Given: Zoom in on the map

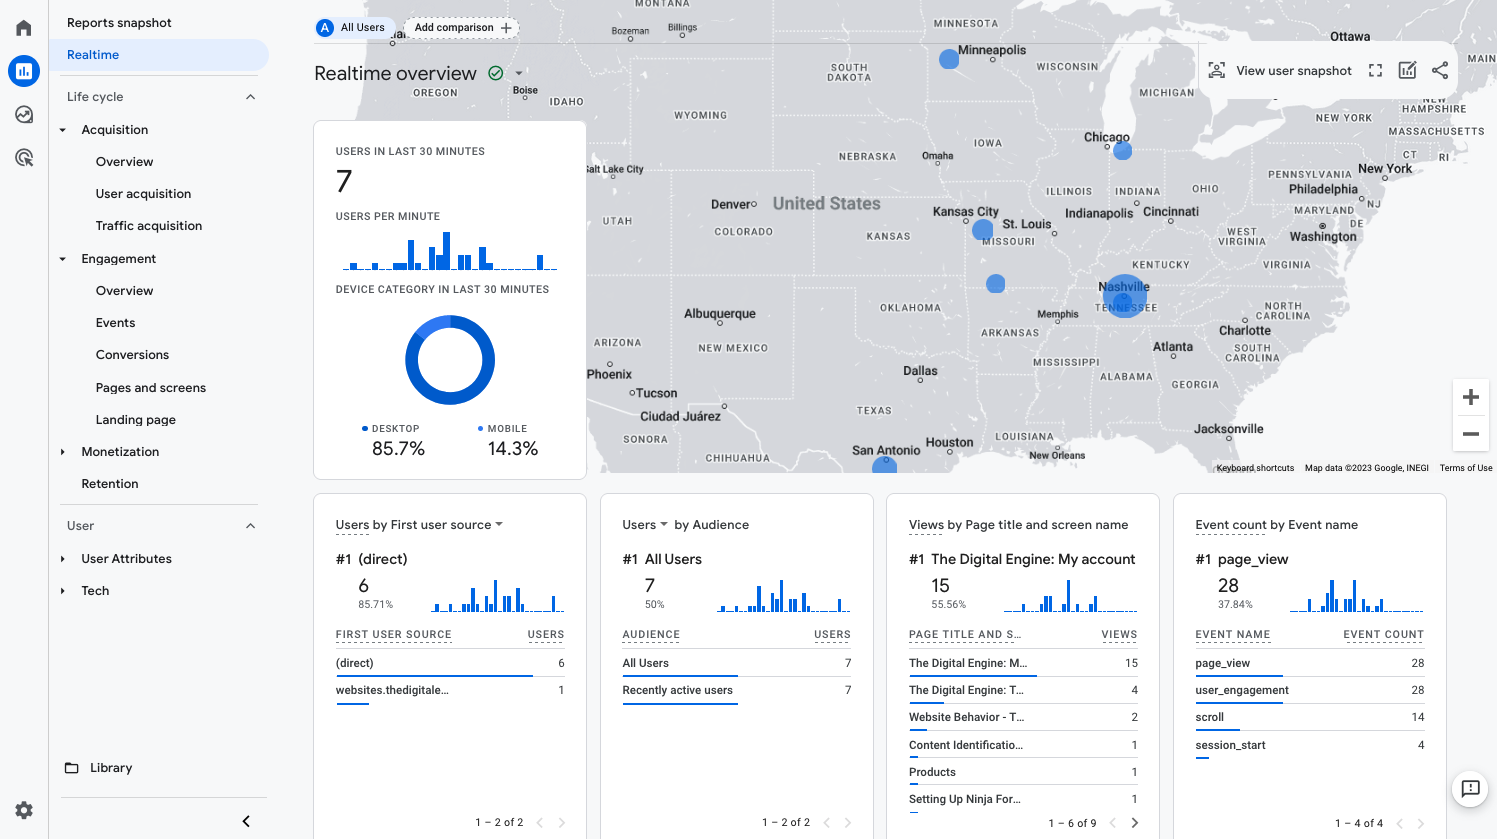Looking at the screenshot, I should click(x=1470, y=398).
